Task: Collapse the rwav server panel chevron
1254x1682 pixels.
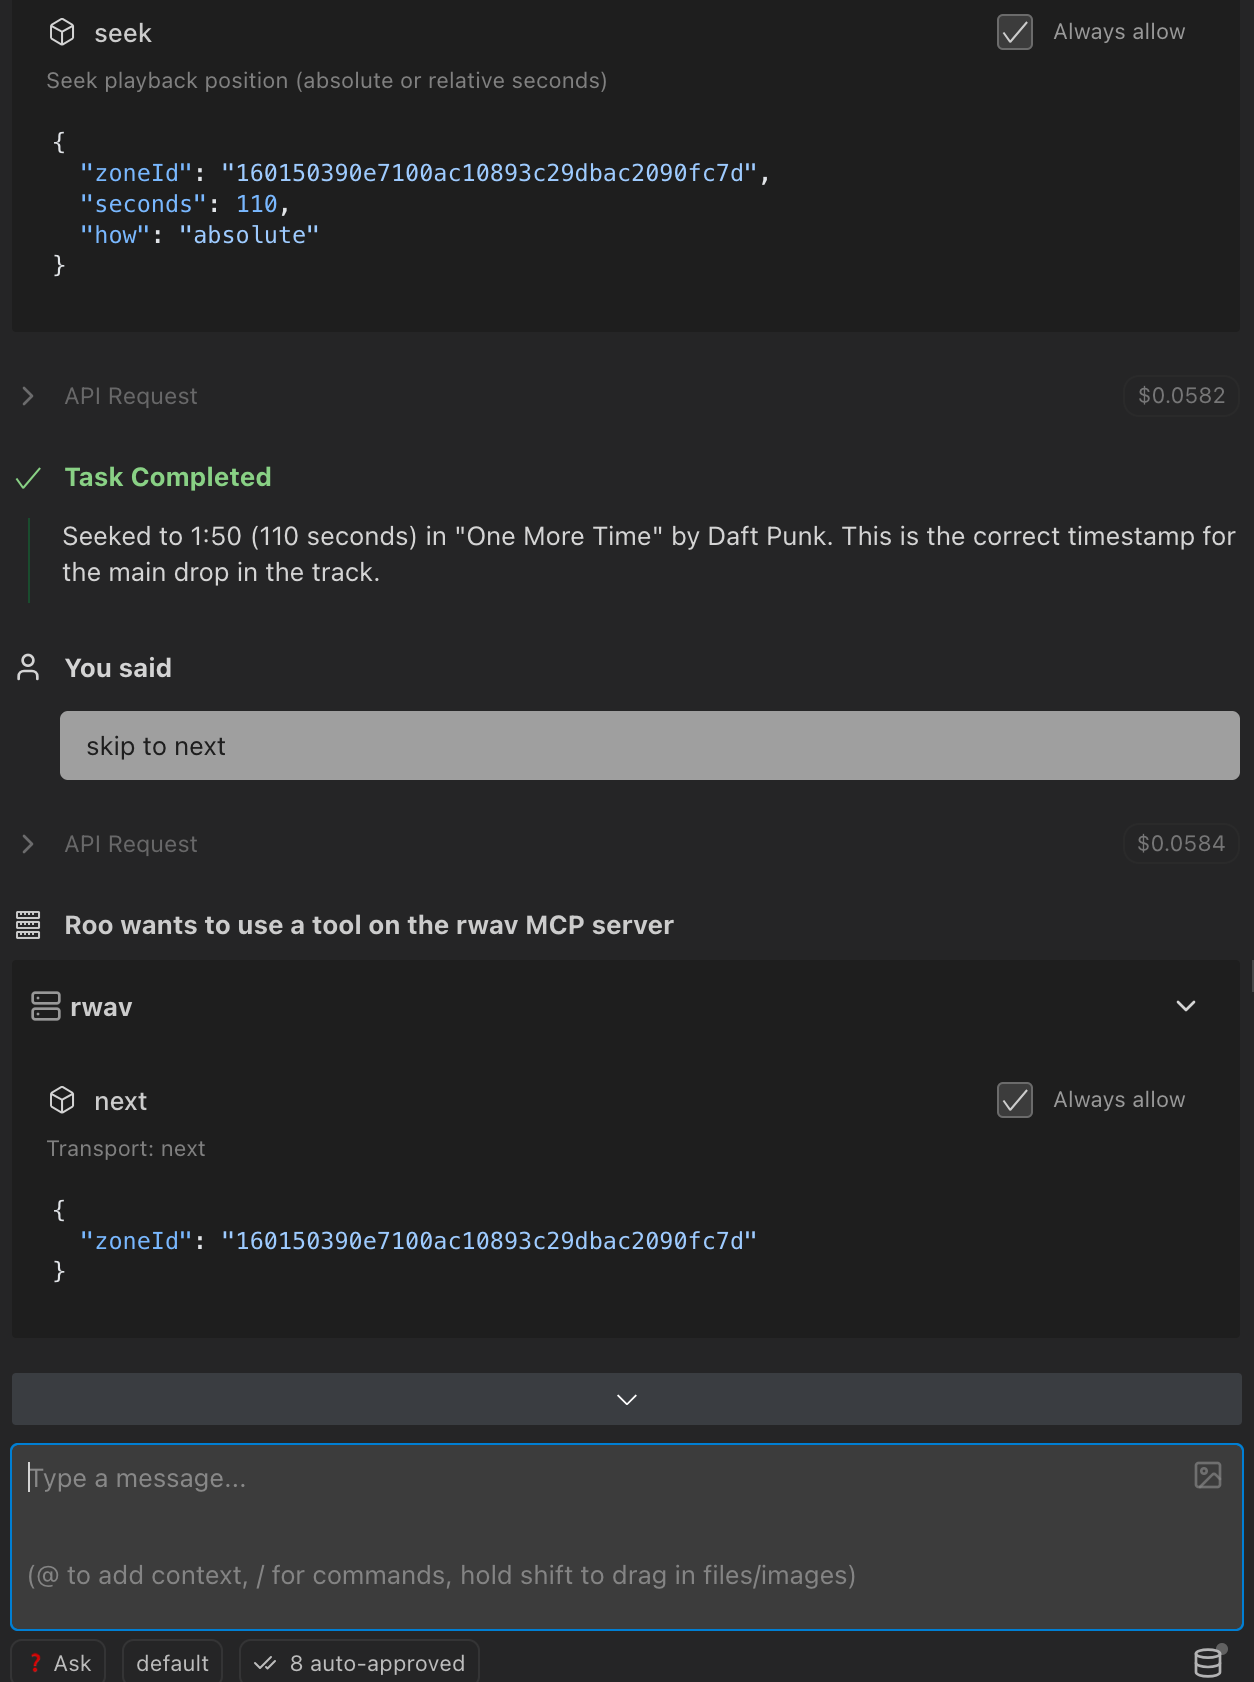Action: (x=1186, y=1006)
